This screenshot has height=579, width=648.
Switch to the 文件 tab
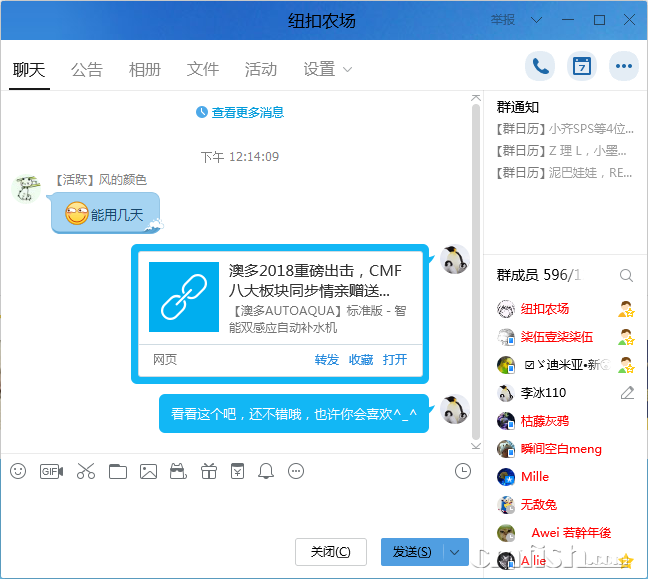click(203, 69)
